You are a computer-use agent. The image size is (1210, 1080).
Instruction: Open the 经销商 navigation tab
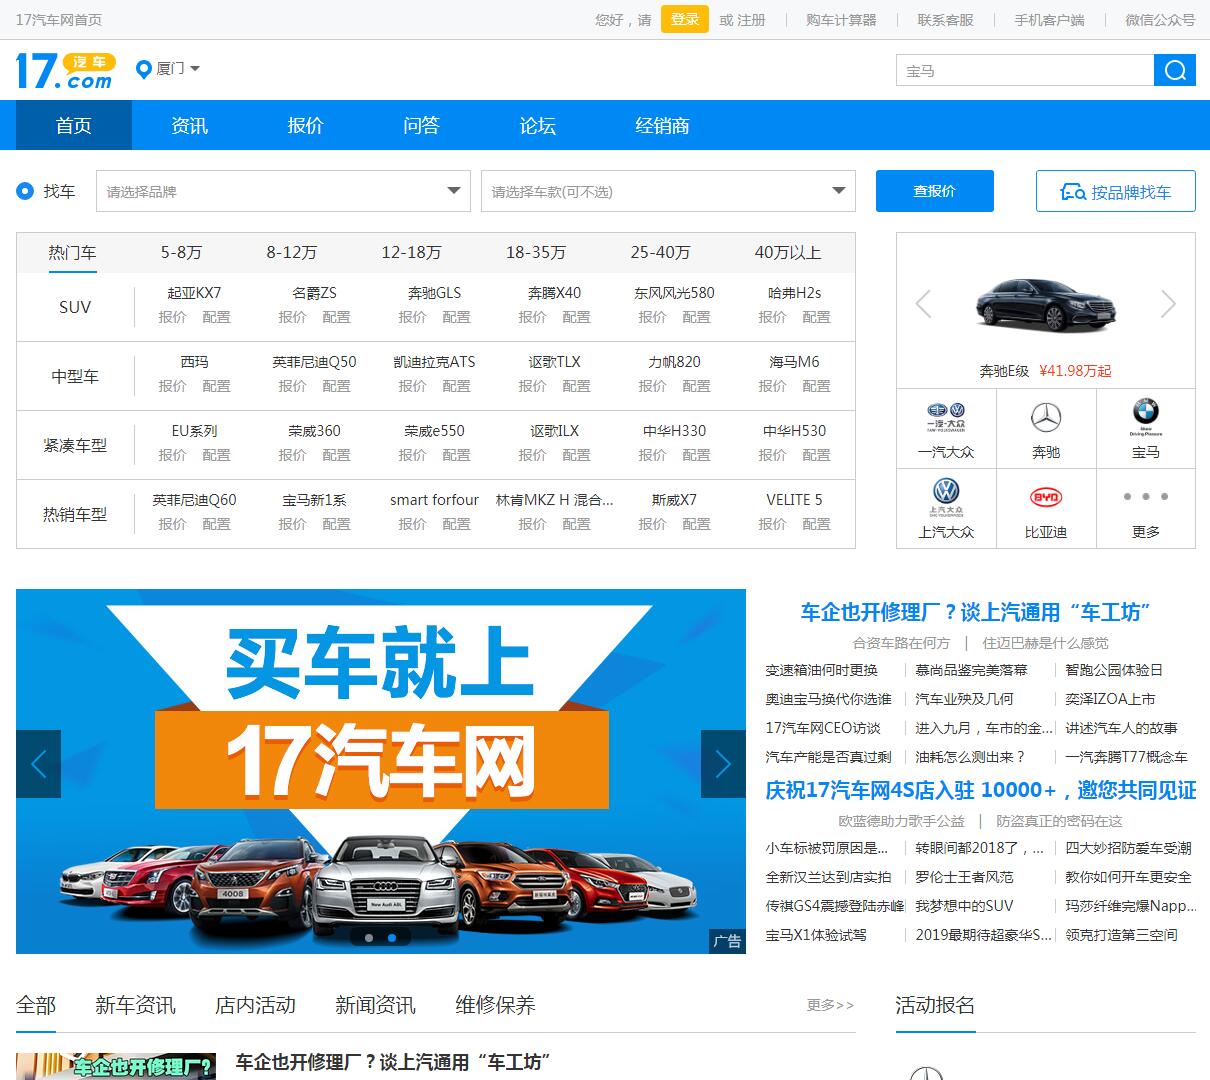[662, 125]
